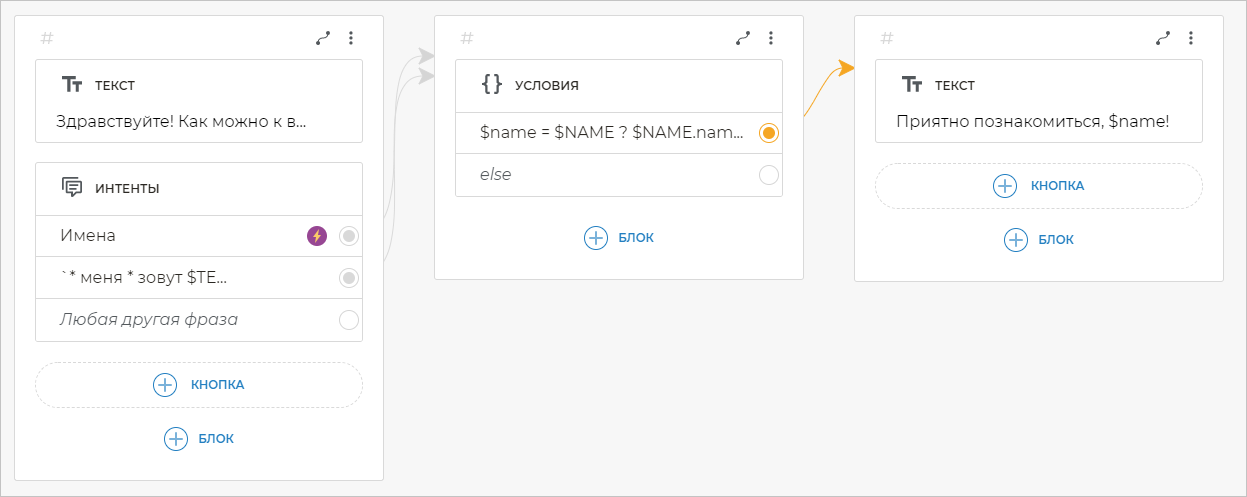Open three-dot menu of third screen card
Viewport: 1247px width, 497px height.
coord(1191,38)
